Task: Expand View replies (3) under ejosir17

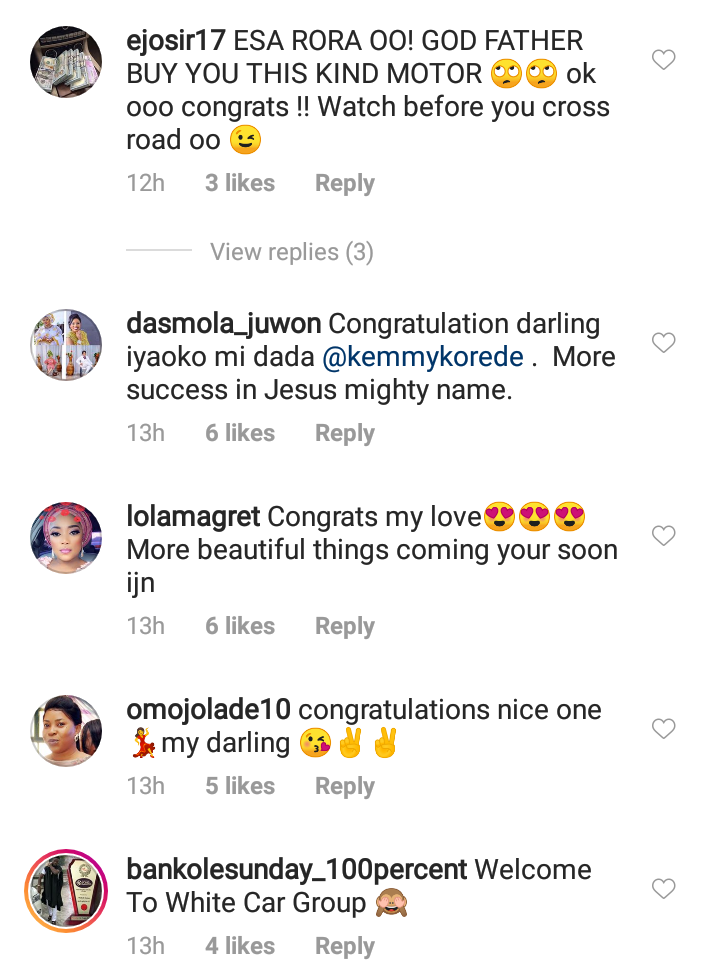Action: pyautogui.click(x=291, y=251)
